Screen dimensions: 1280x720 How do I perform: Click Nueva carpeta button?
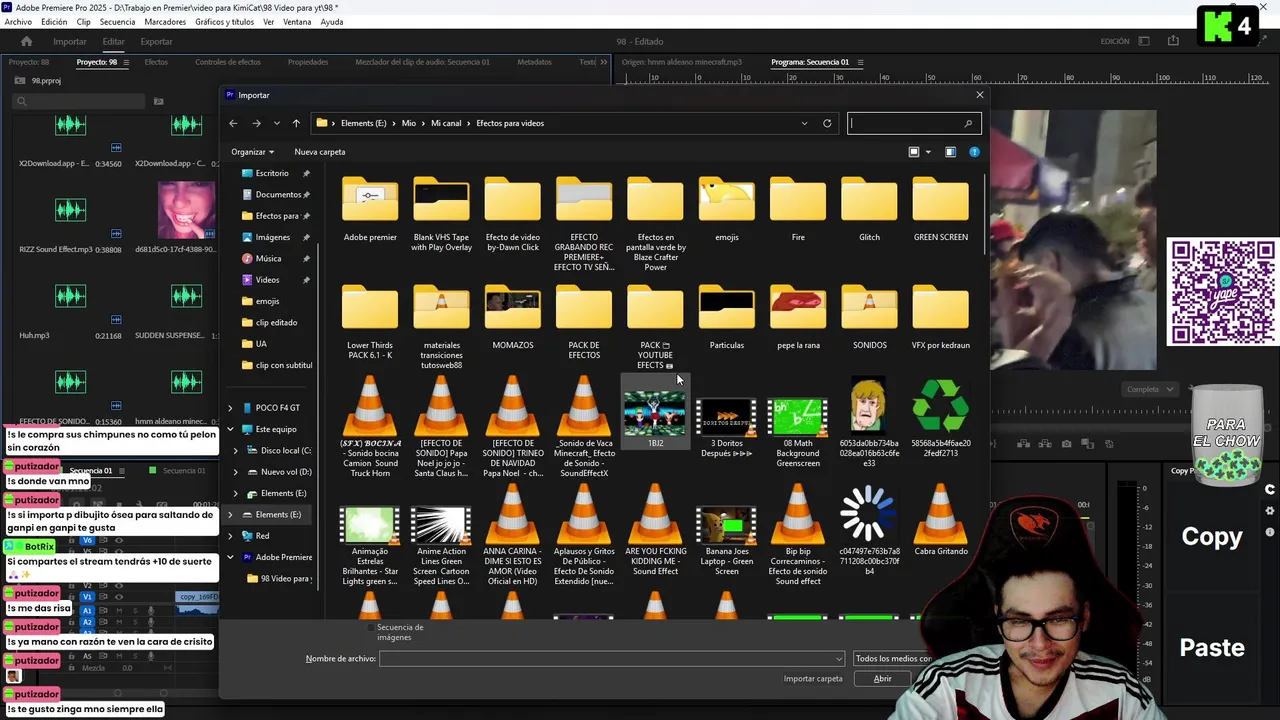click(320, 152)
